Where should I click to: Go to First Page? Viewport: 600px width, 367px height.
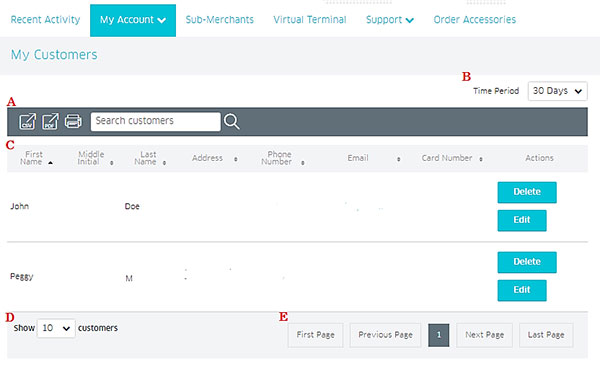315,335
